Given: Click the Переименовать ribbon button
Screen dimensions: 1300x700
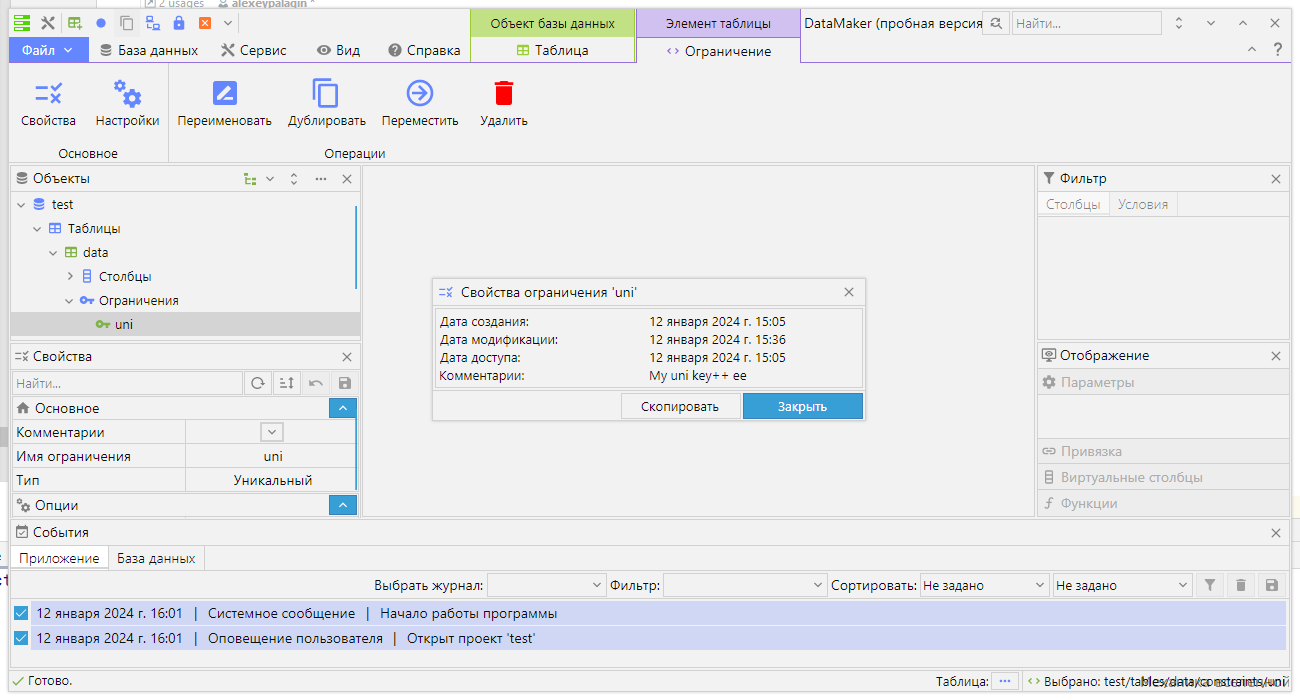Looking at the screenshot, I should (225, 104).
